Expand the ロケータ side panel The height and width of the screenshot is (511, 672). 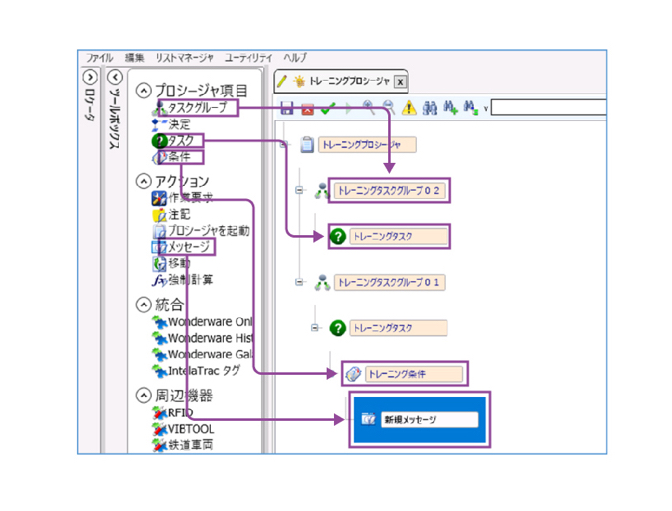click(x=90, y=77)
